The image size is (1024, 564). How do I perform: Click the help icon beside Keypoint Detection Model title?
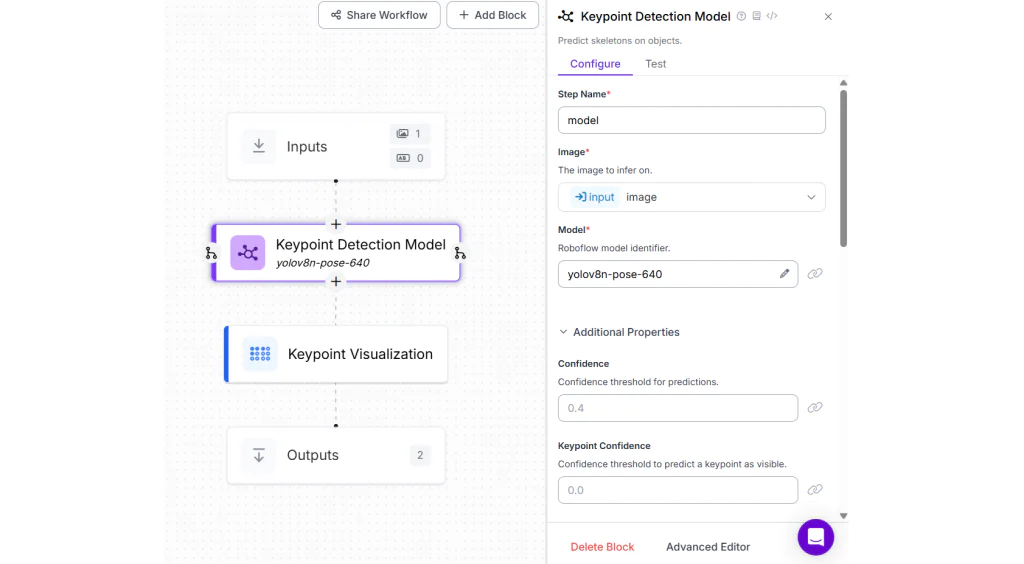(741, 16)
